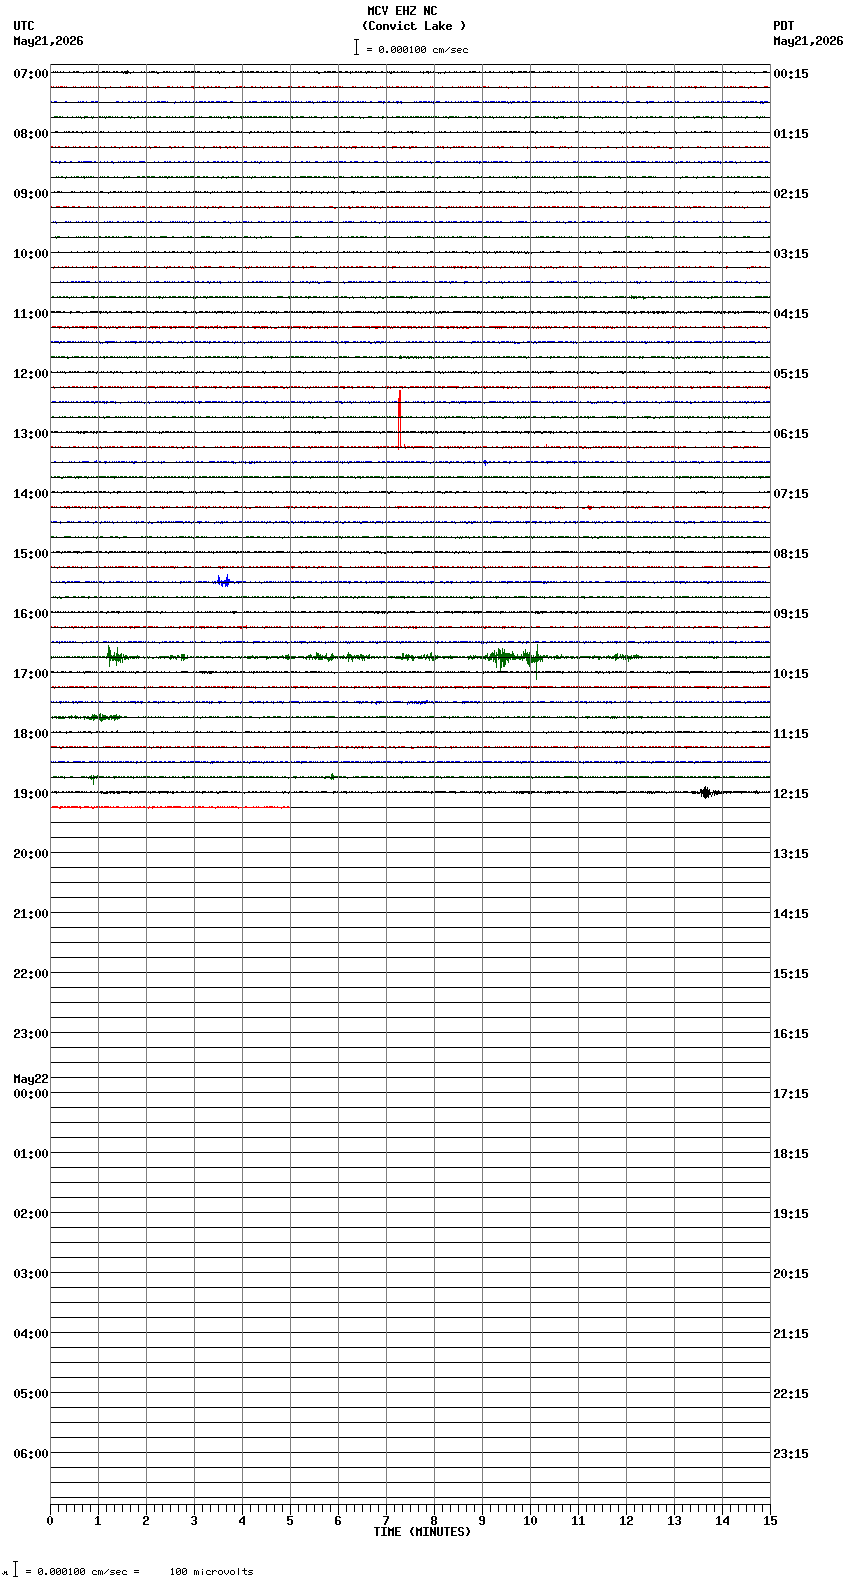This screenshot has width=850, height=1584.
Task: Click the '20:15' PDT time label
Action: click(x=791, y=1274)
